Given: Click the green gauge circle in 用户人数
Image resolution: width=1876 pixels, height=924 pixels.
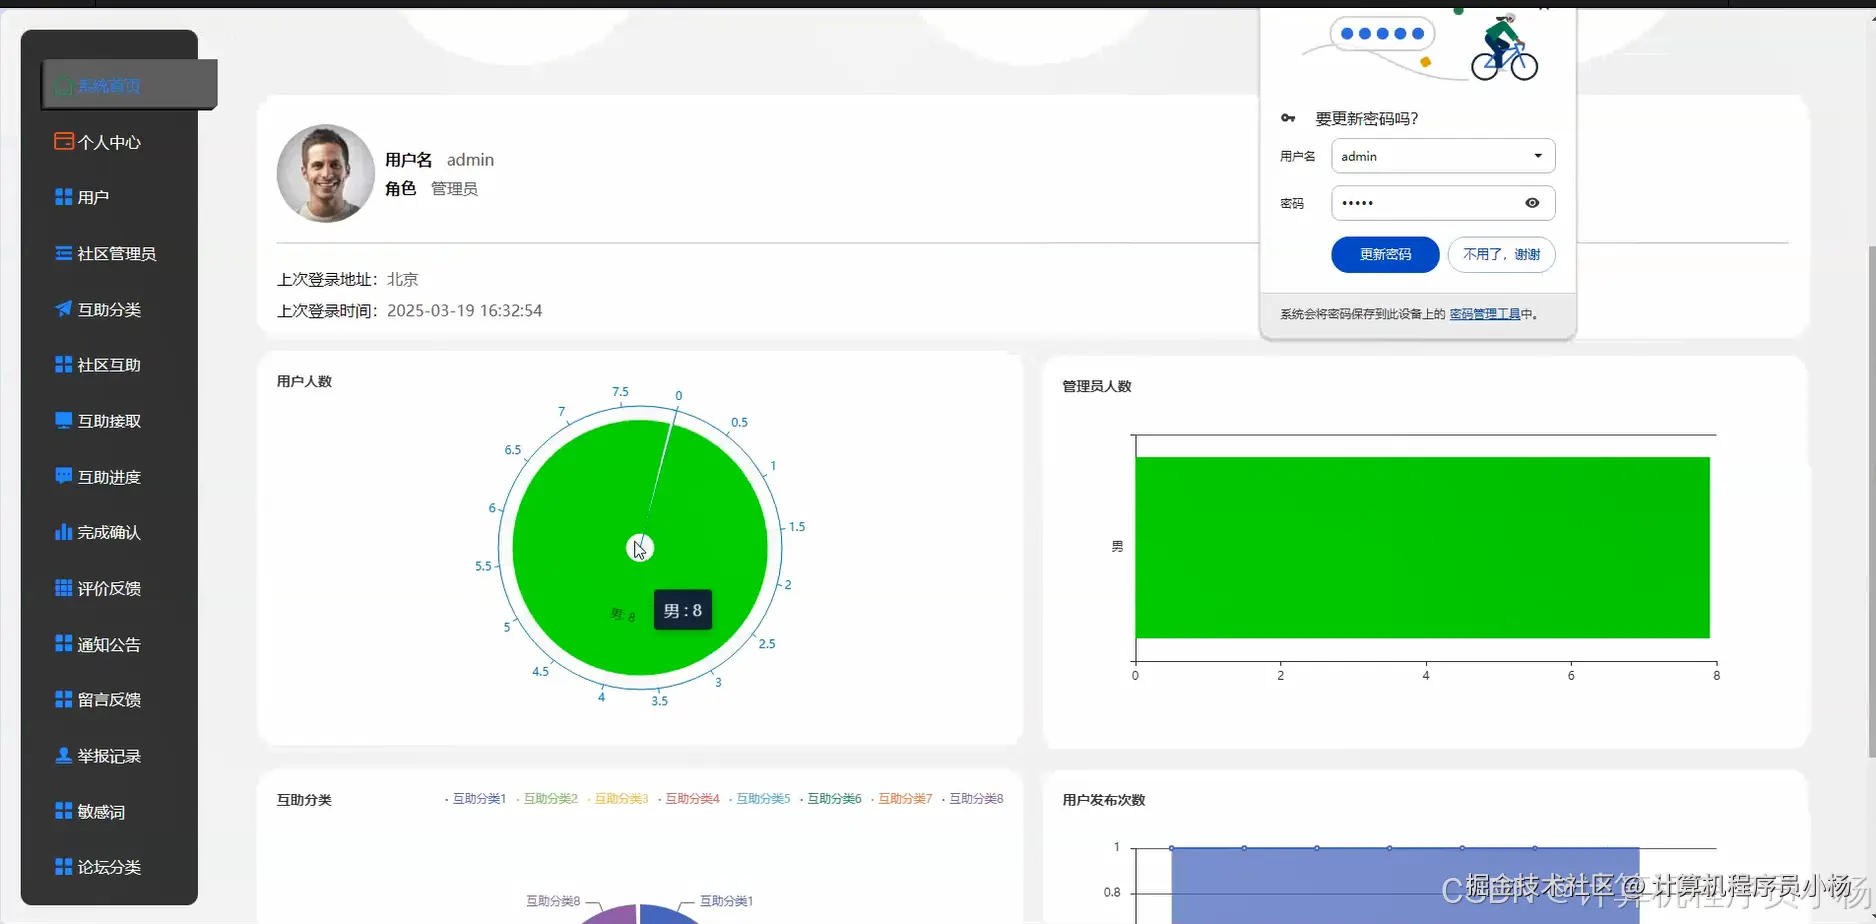Looking at the screenshot, I should tap(640, 548).
